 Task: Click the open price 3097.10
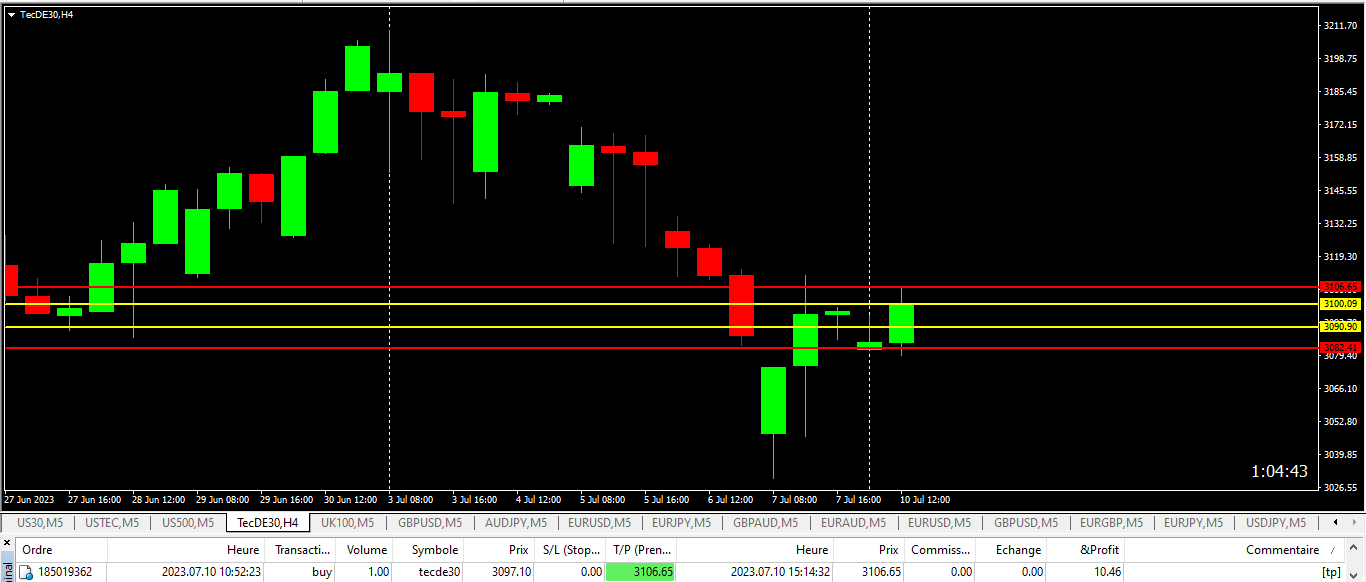coord(511,572)
